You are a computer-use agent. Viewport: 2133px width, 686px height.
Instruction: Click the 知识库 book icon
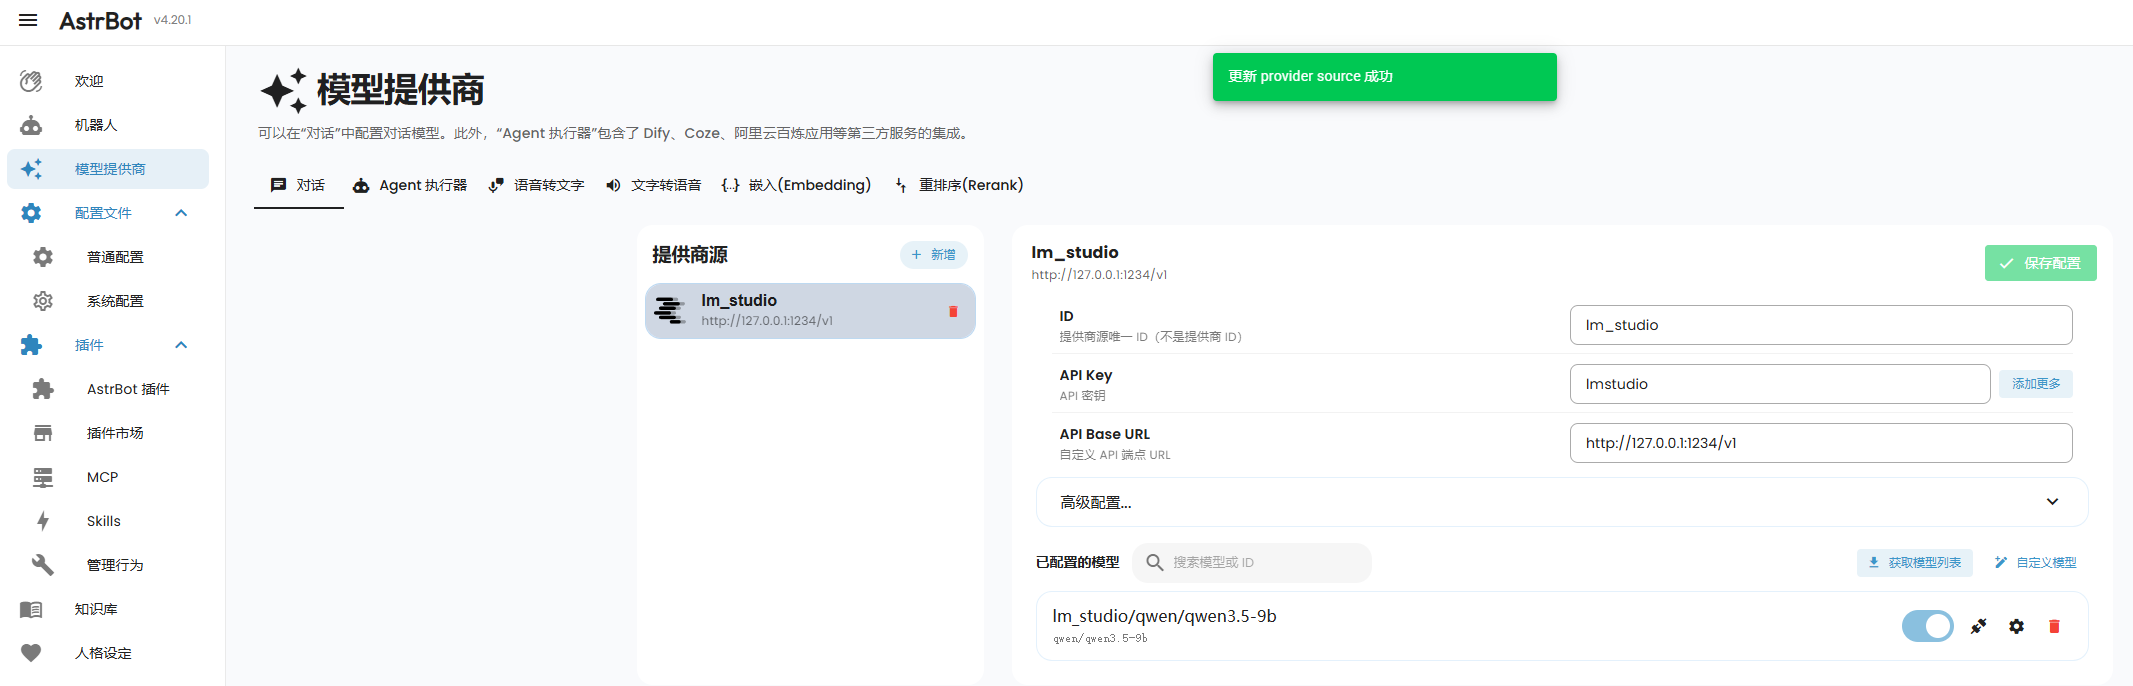pyautogui.click(x=31, y=609)
